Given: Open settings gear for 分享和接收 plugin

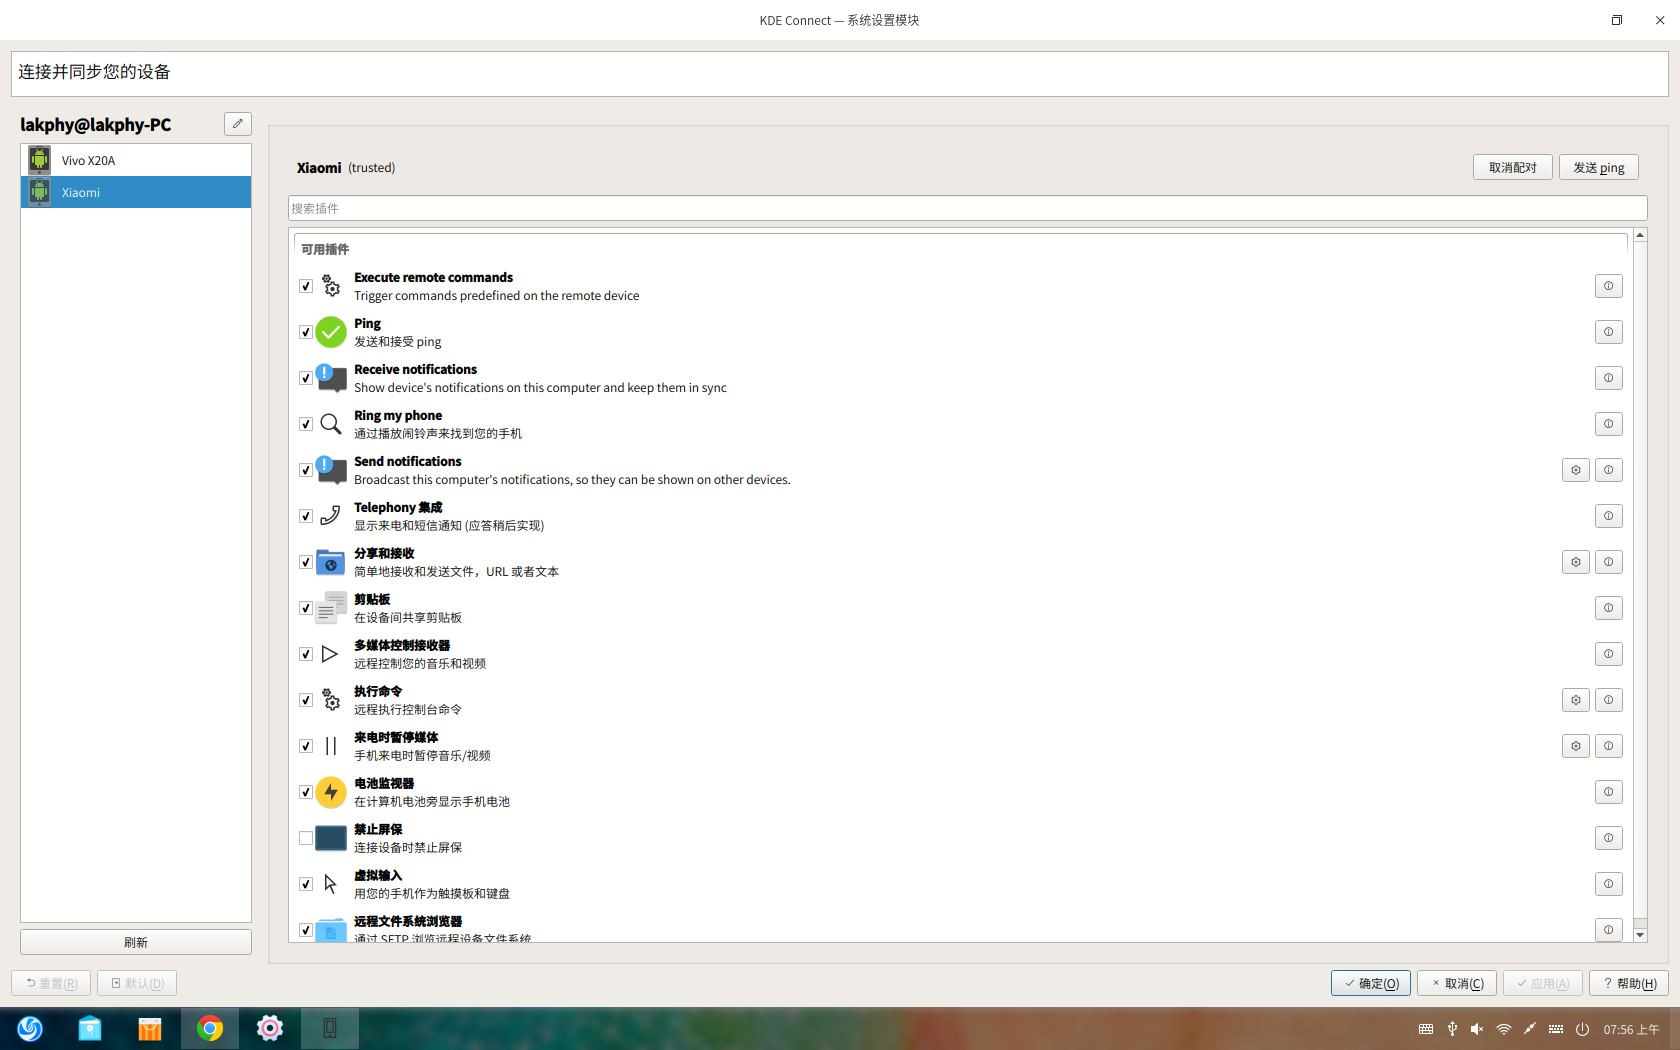Looking at the screenshot, I should 1575,562.
